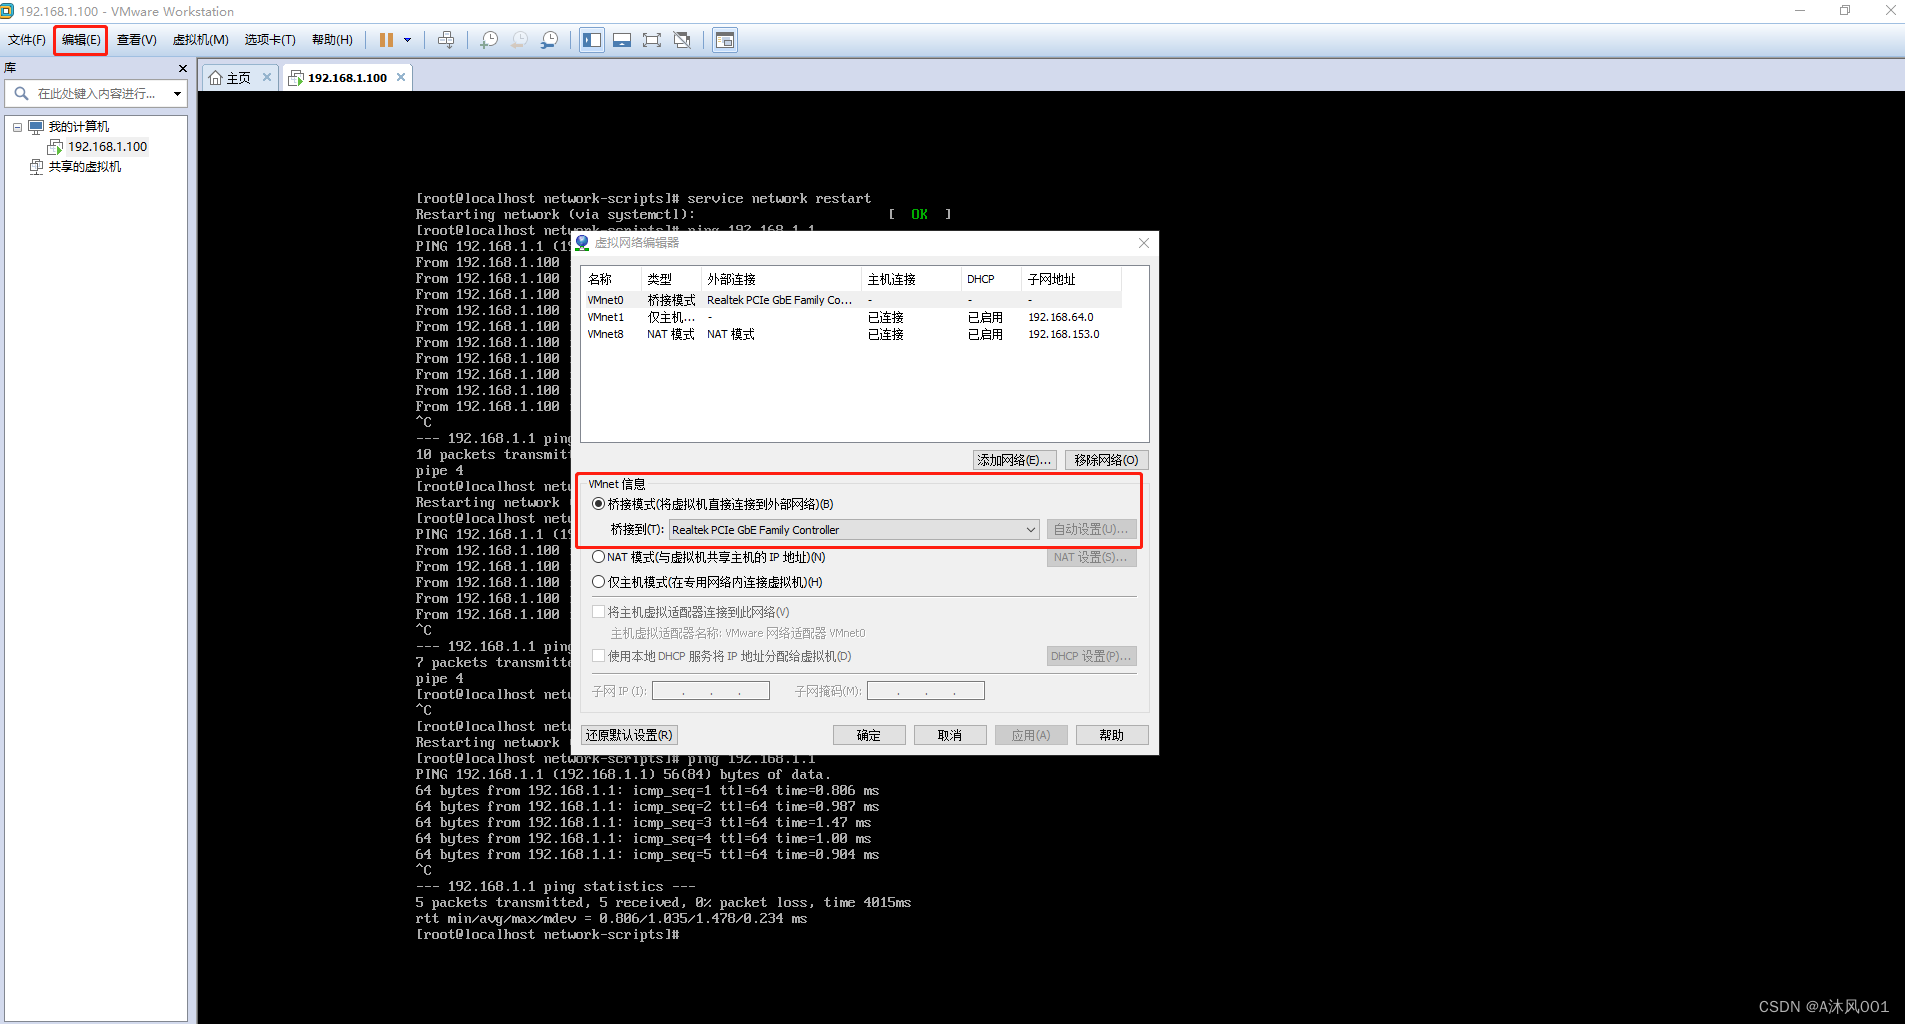Click the Suspend virtual machine icon

(388, 40)
